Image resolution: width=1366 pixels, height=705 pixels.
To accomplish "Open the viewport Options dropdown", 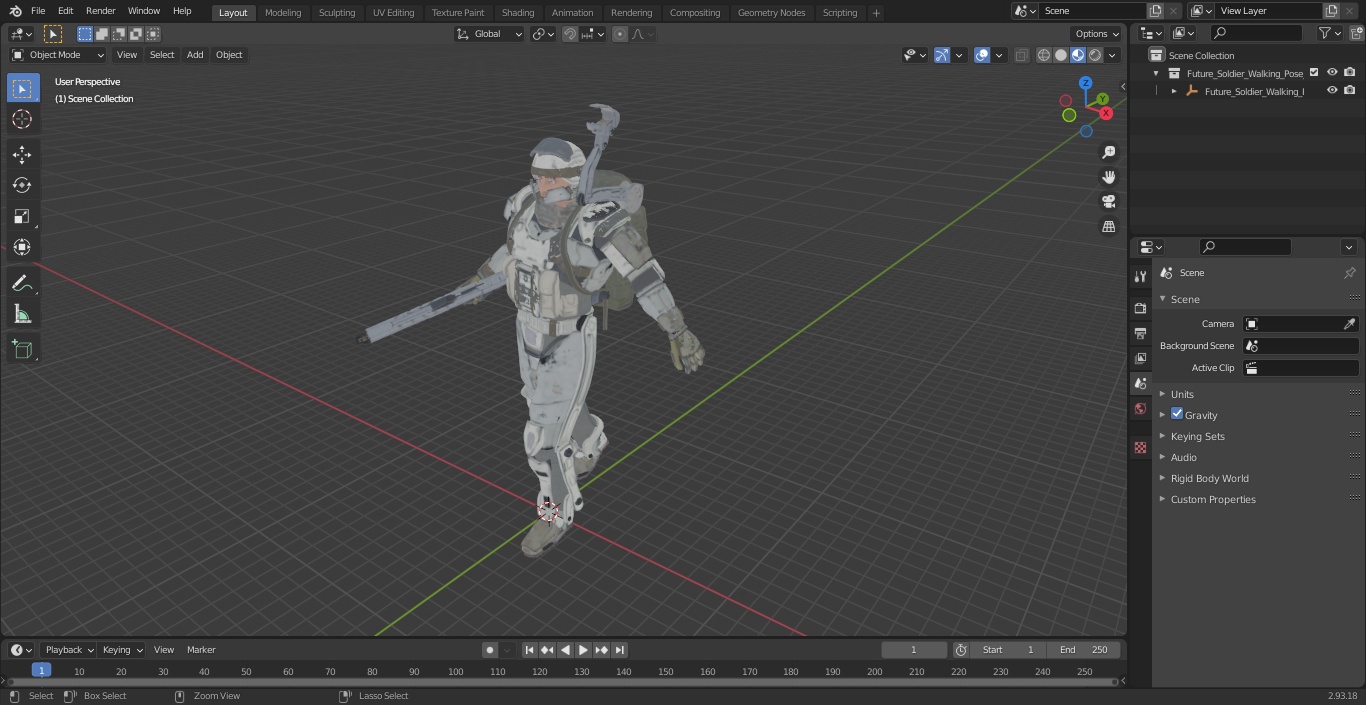I will click(1098, 34).
